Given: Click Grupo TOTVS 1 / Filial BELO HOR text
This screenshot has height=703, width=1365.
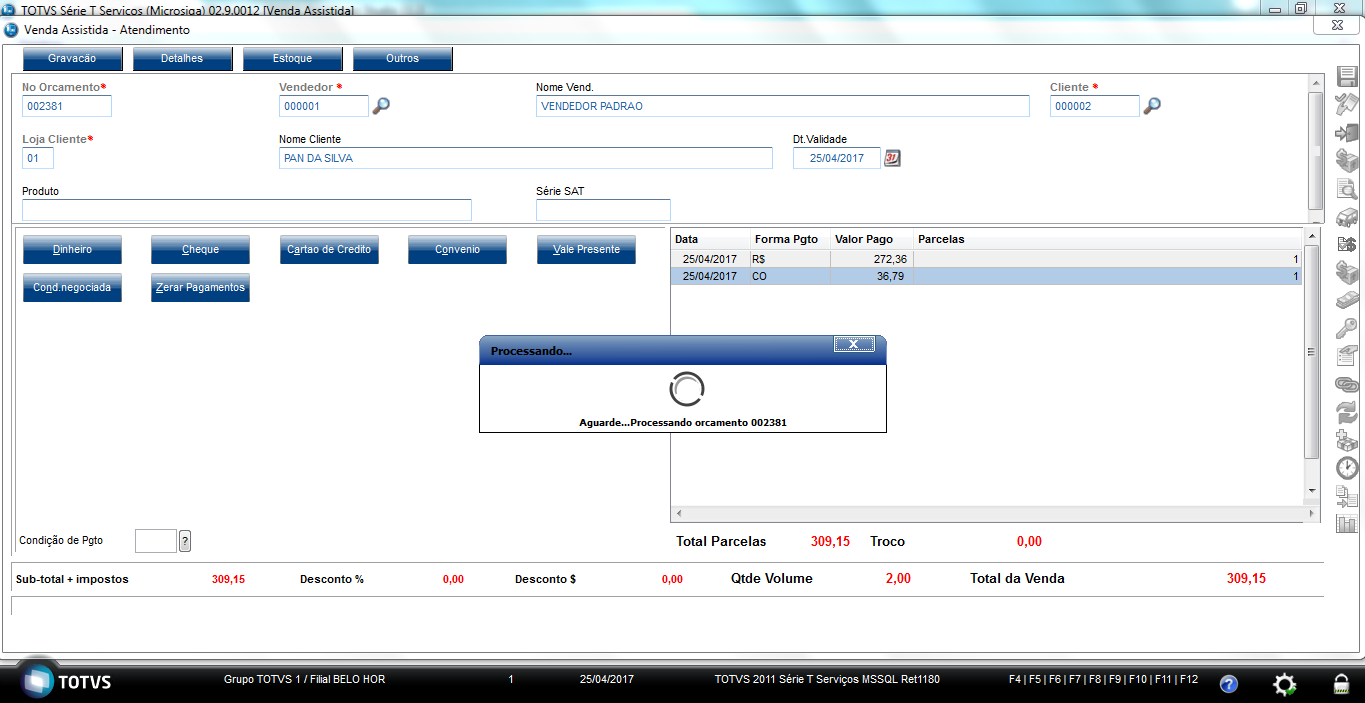Looking at the screenshot, I should [x=304, y=680].
